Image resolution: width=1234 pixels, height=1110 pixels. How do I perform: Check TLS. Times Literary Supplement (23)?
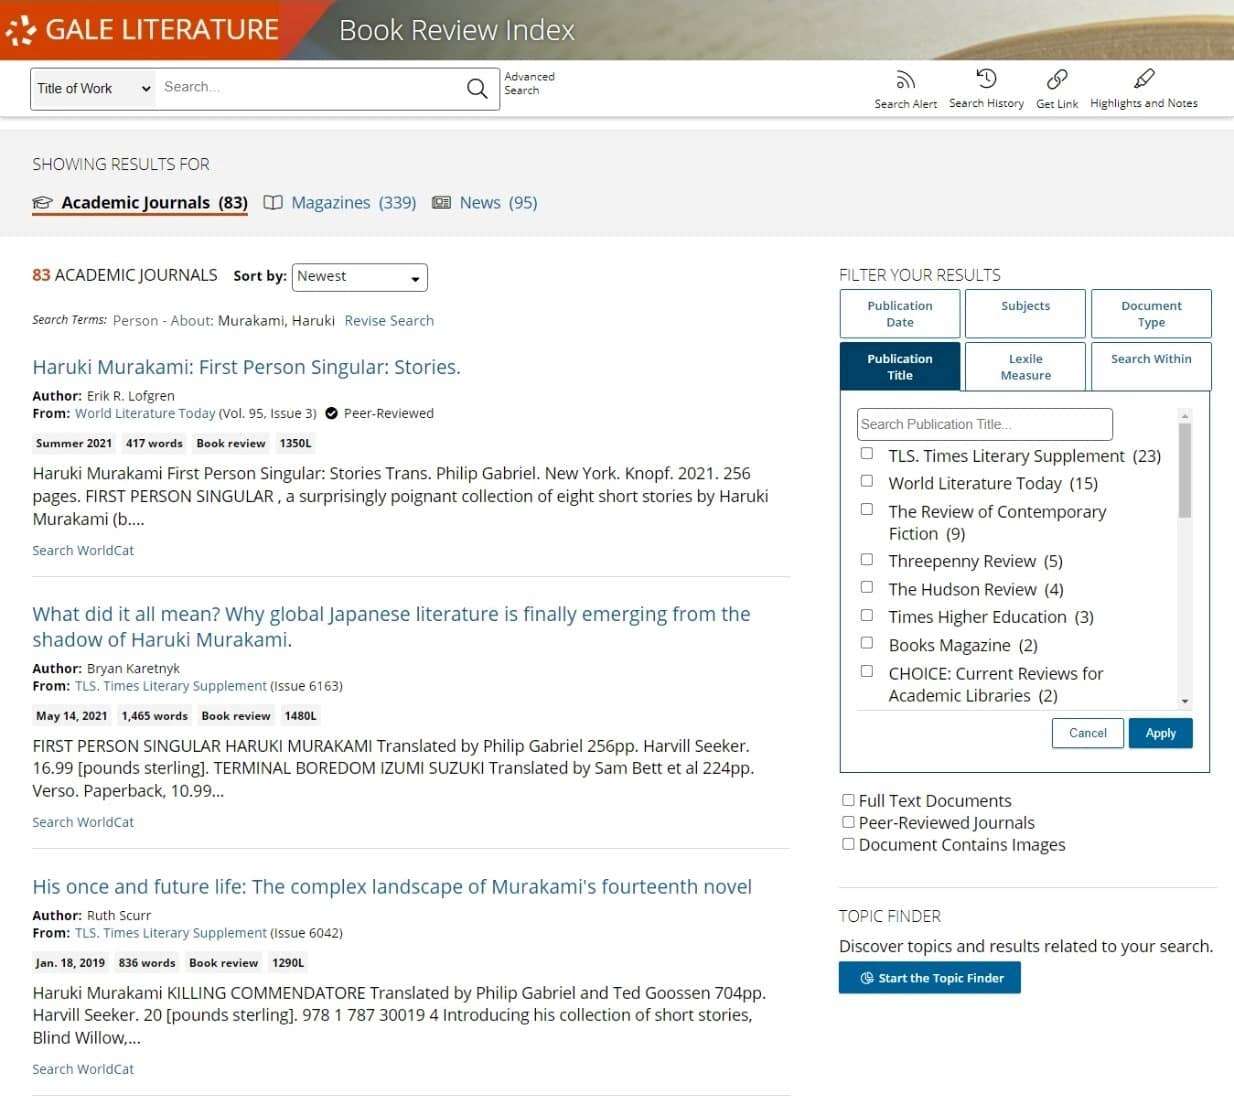coord(867,454)
